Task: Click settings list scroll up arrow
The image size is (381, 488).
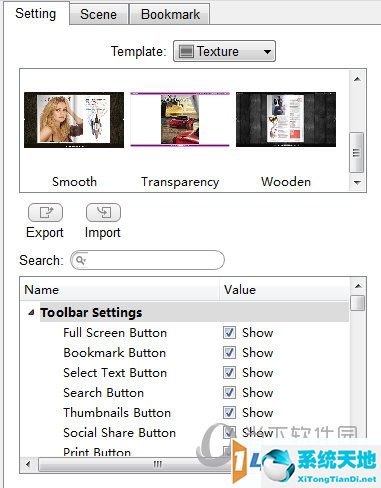Action: pyautogui.click(x=358, y=286)
